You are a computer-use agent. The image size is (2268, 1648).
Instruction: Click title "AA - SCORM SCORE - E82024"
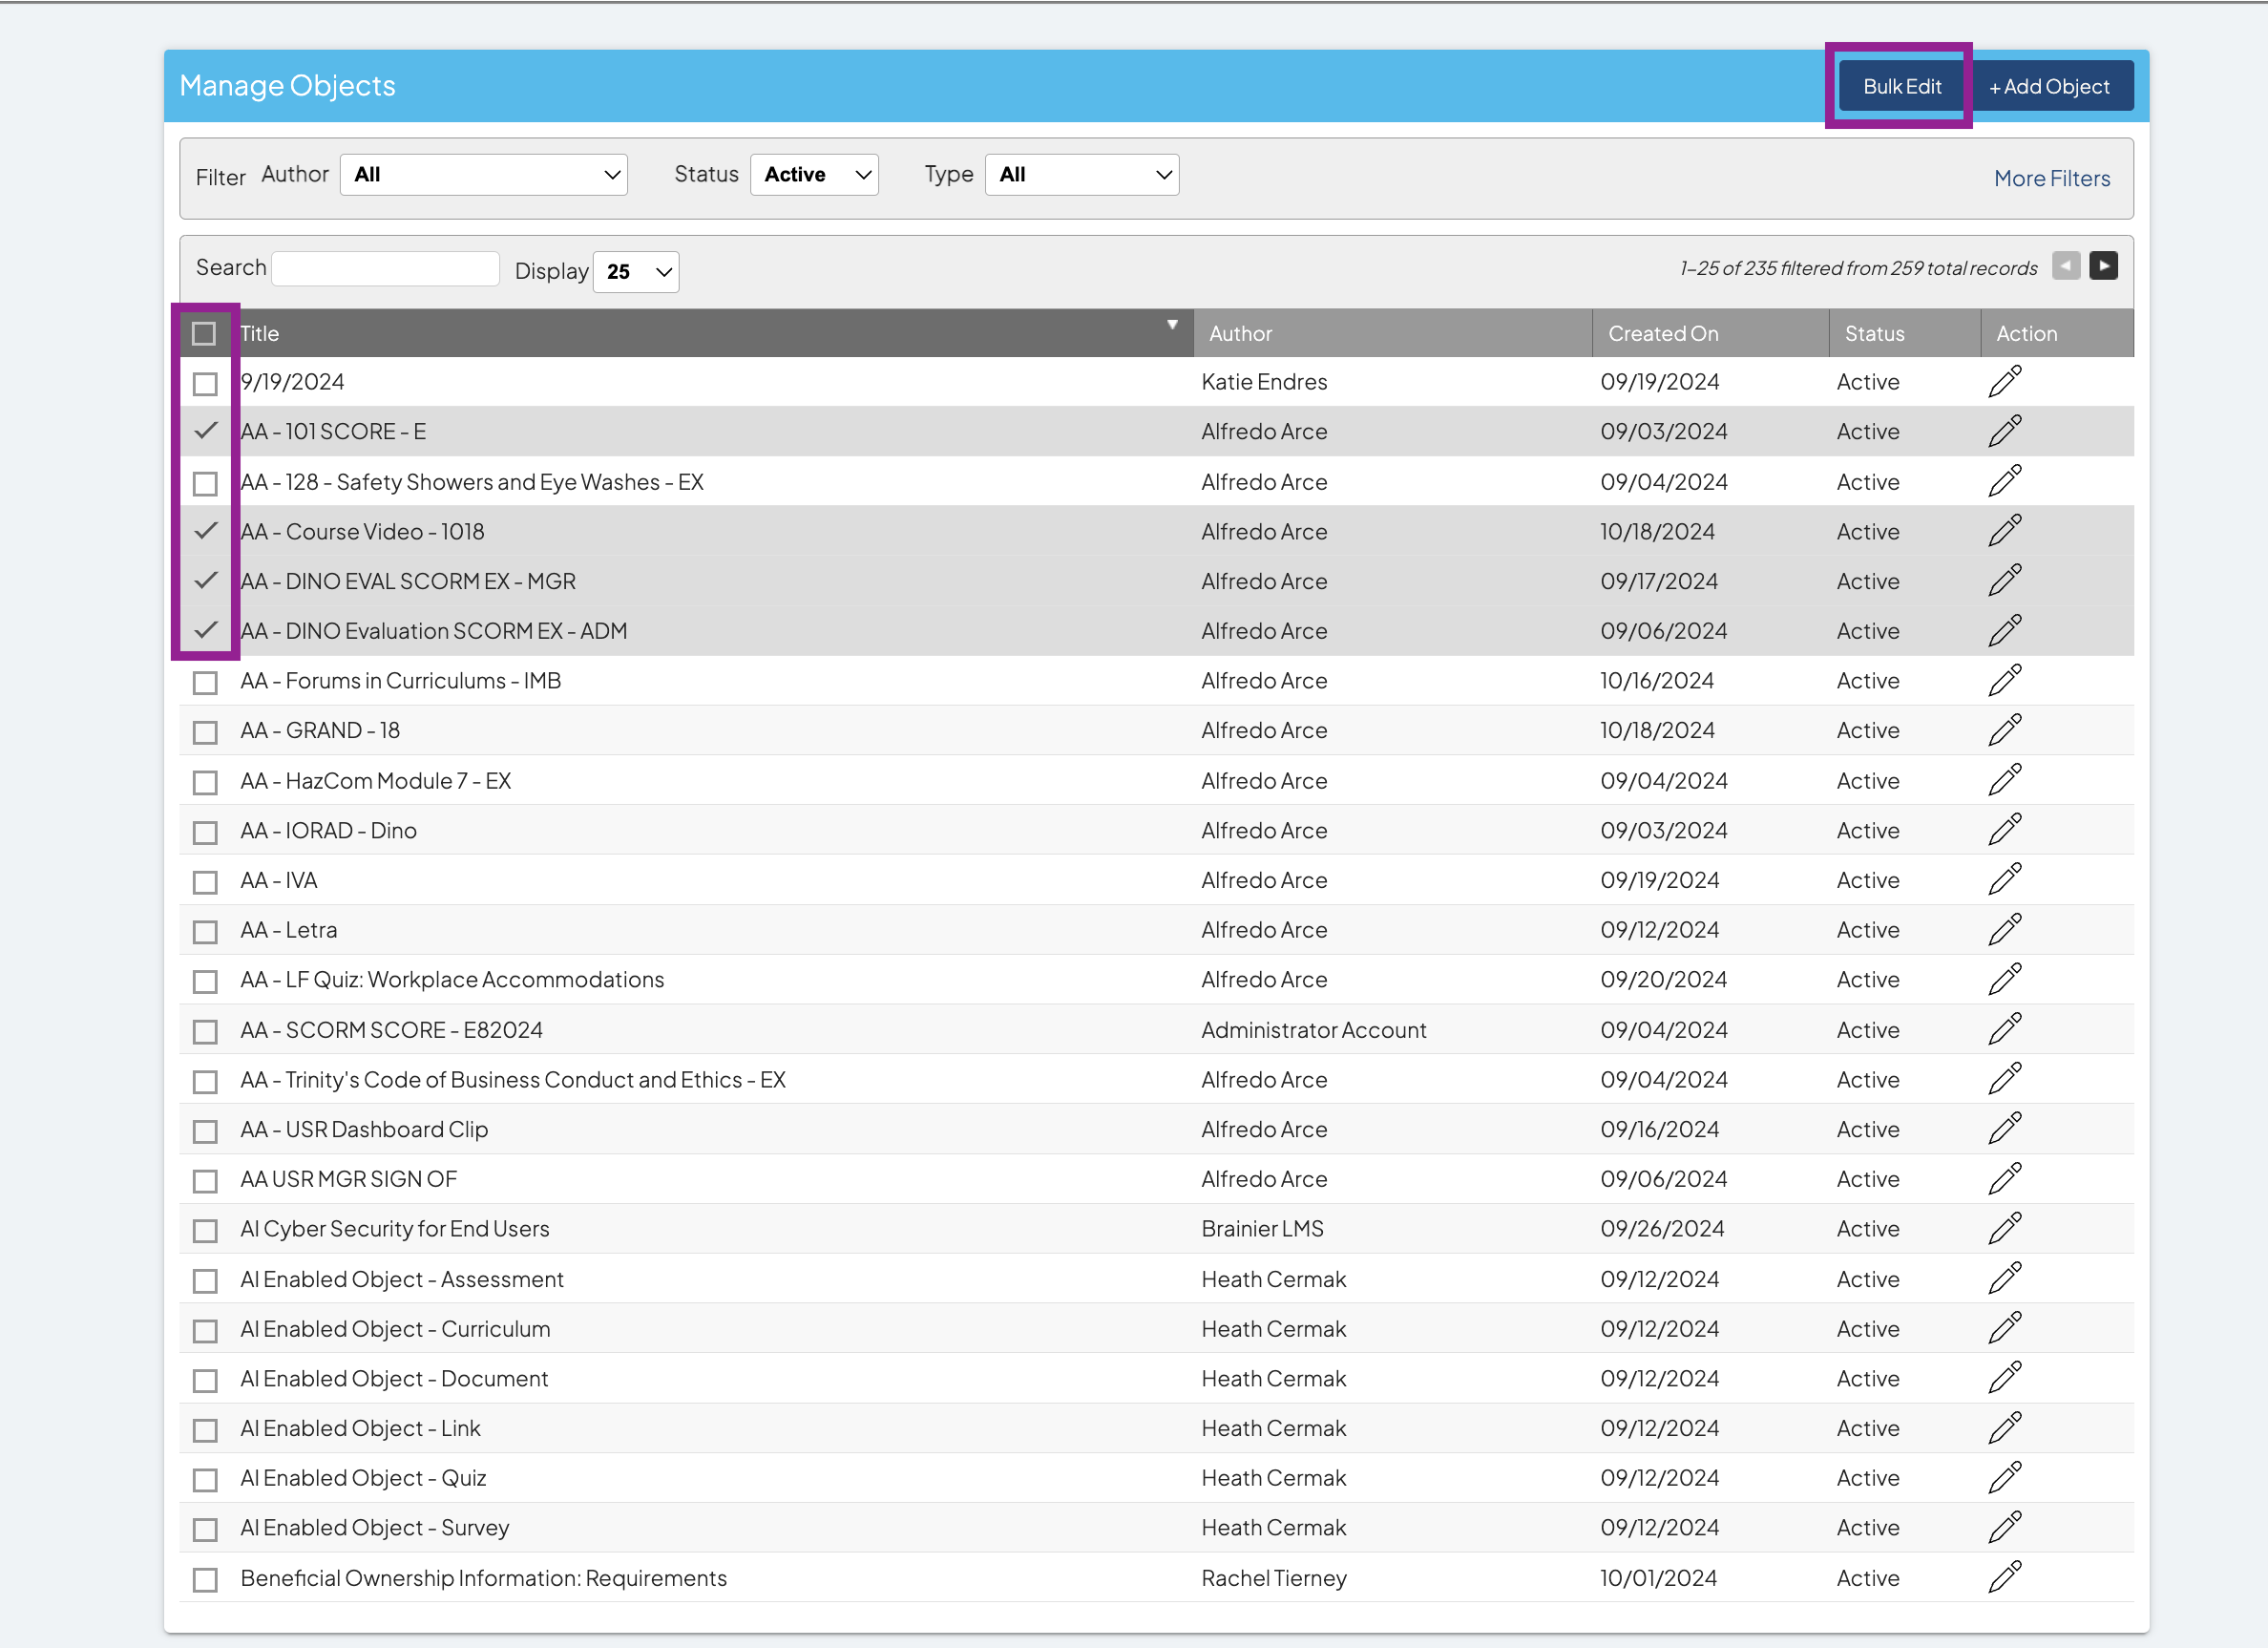[x=391, y=1030]
